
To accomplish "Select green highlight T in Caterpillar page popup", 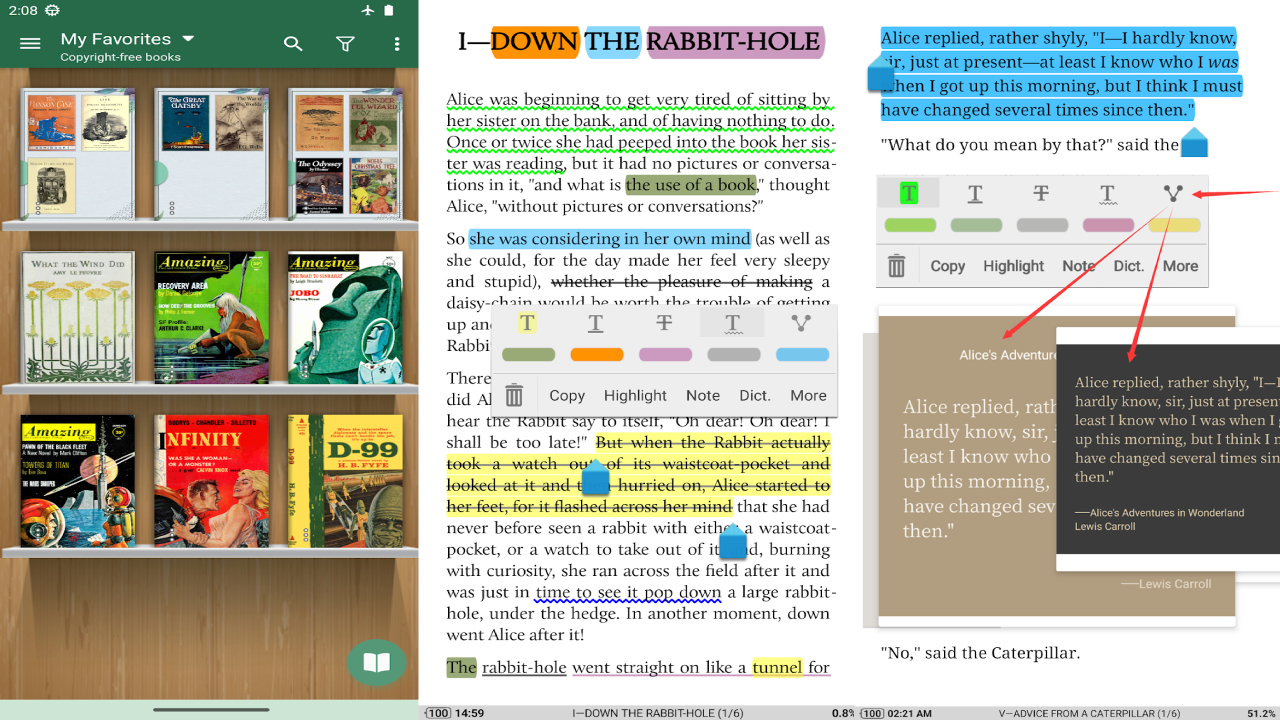I will (909, 193).
